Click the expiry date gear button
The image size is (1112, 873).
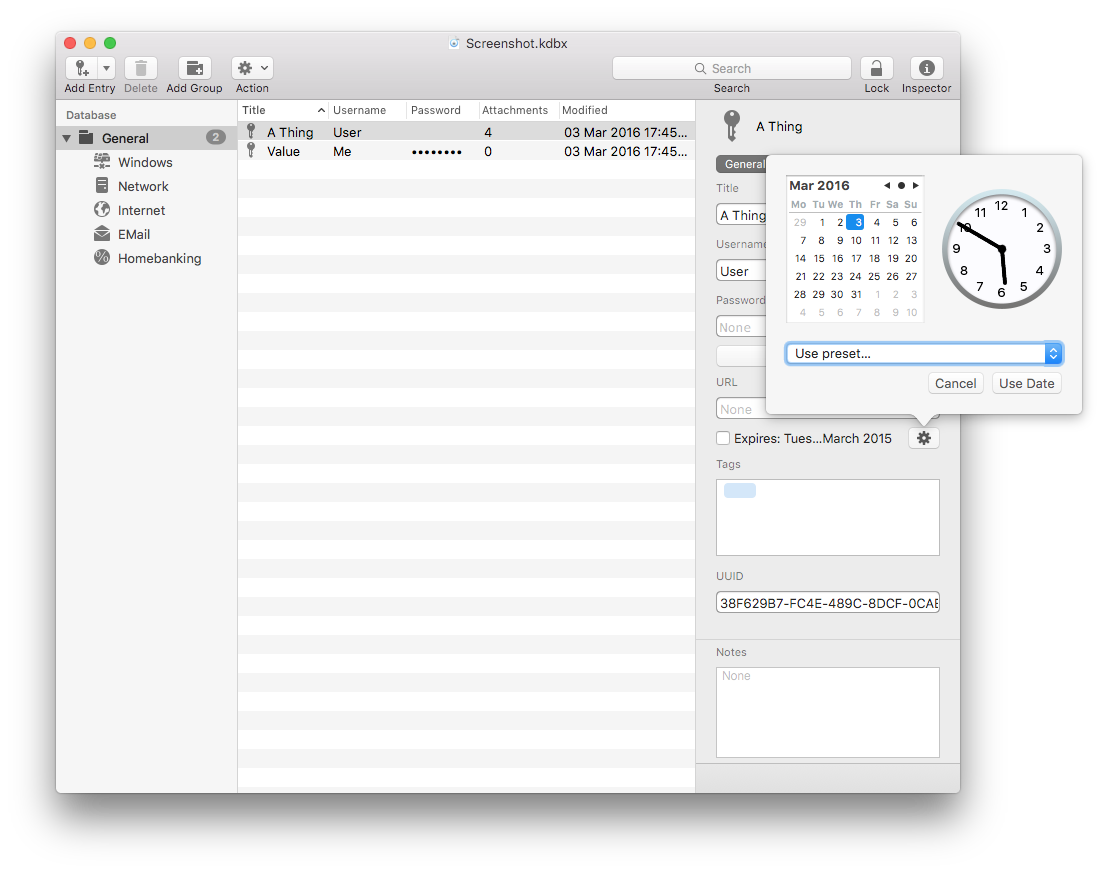pyautogui.click(x=923, y=438)
